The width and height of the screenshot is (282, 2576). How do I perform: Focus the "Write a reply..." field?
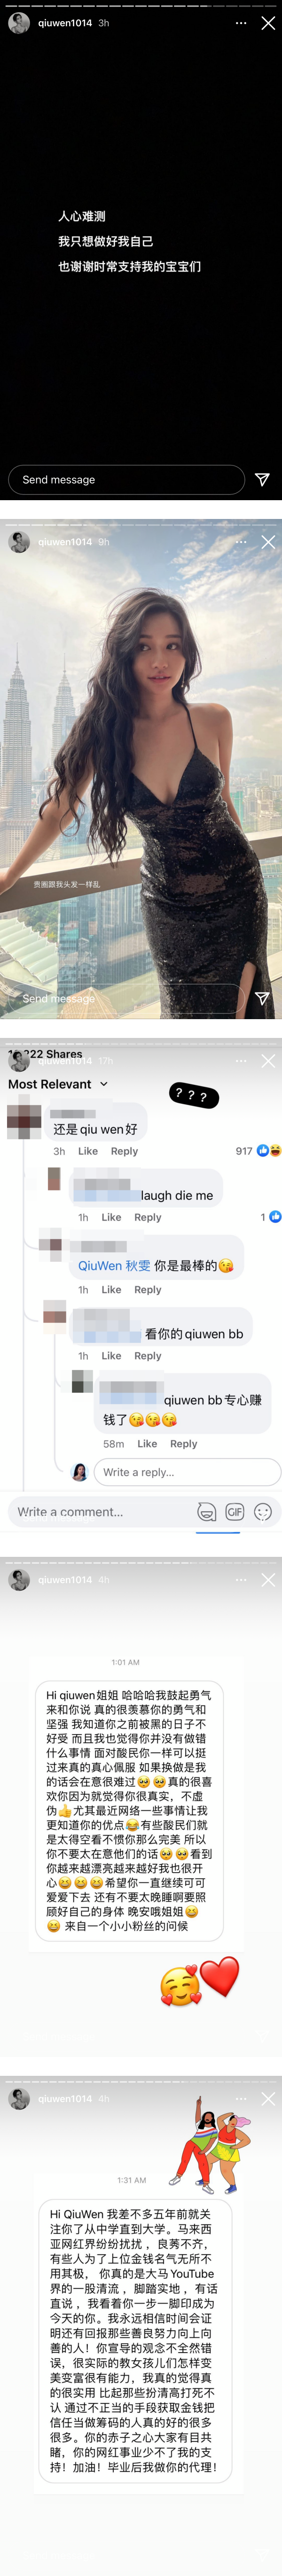187,1472
